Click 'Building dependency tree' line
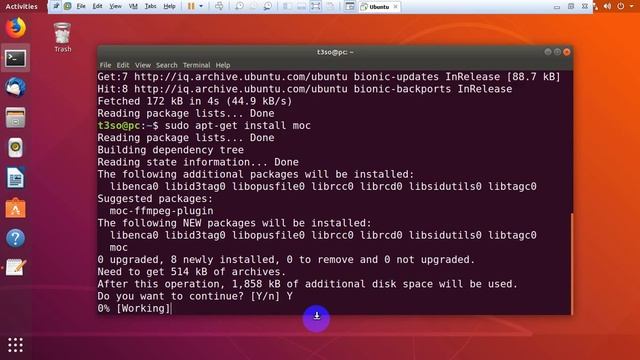 (170, 150)
